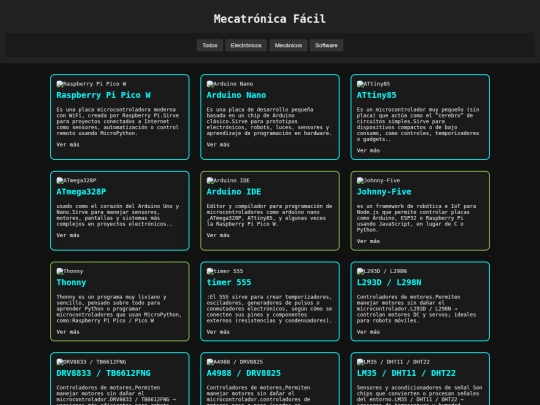This screenshot has width=540, height=405.
Task: Click the DRV8833 / TB6612FNG description text
Action: coord(116,395)
